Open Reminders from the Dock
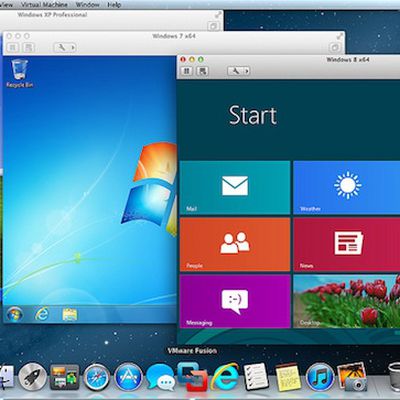 click(256, 377)
